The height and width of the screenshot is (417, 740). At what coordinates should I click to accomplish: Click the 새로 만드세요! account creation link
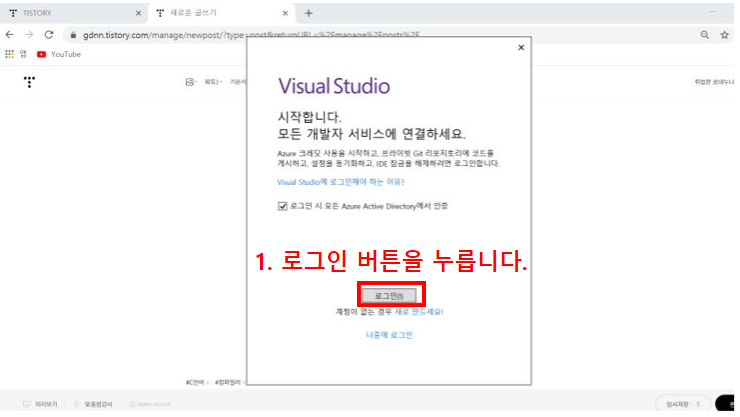click(419, 312)
